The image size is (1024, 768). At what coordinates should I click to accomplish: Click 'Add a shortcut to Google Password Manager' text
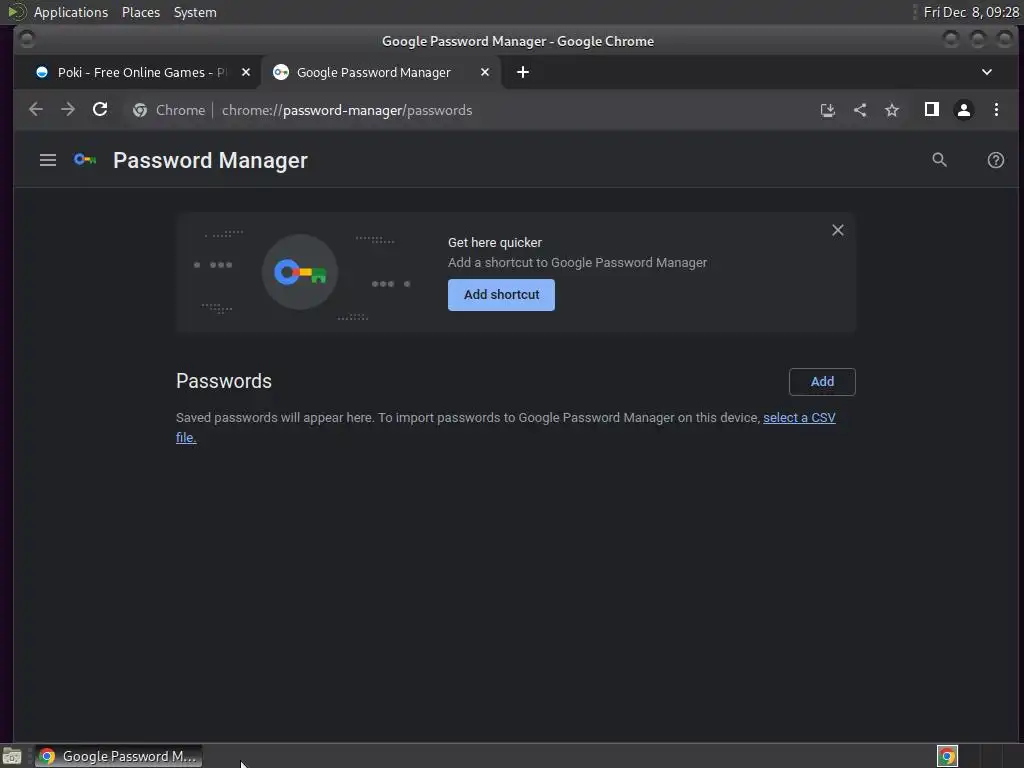click(x=577, y=263)
